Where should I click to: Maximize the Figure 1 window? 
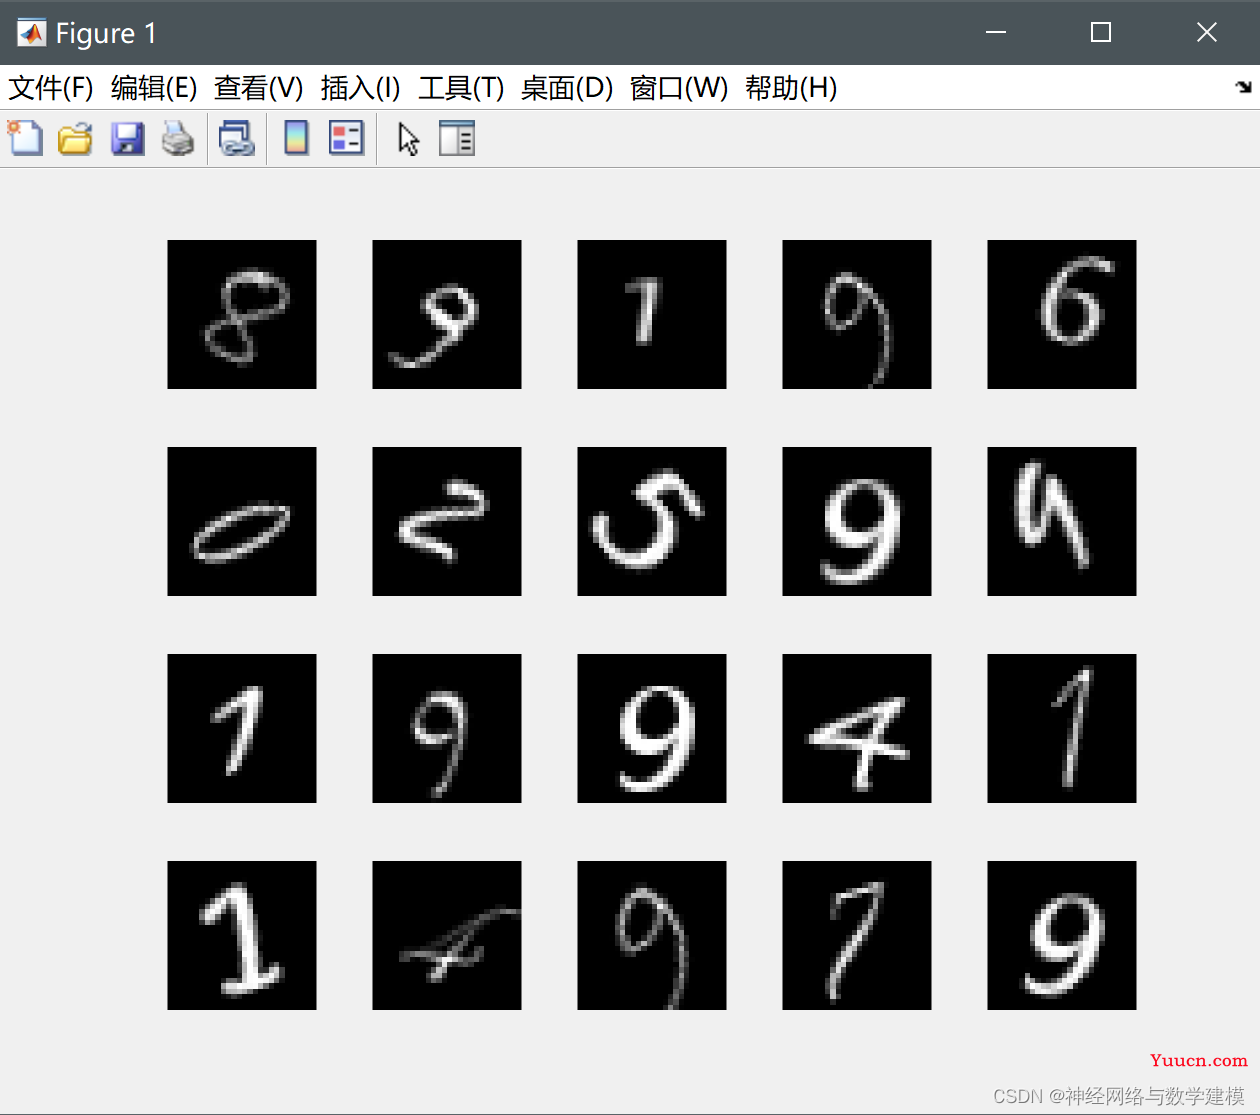pyautogui.click(x=1101, y=32)
